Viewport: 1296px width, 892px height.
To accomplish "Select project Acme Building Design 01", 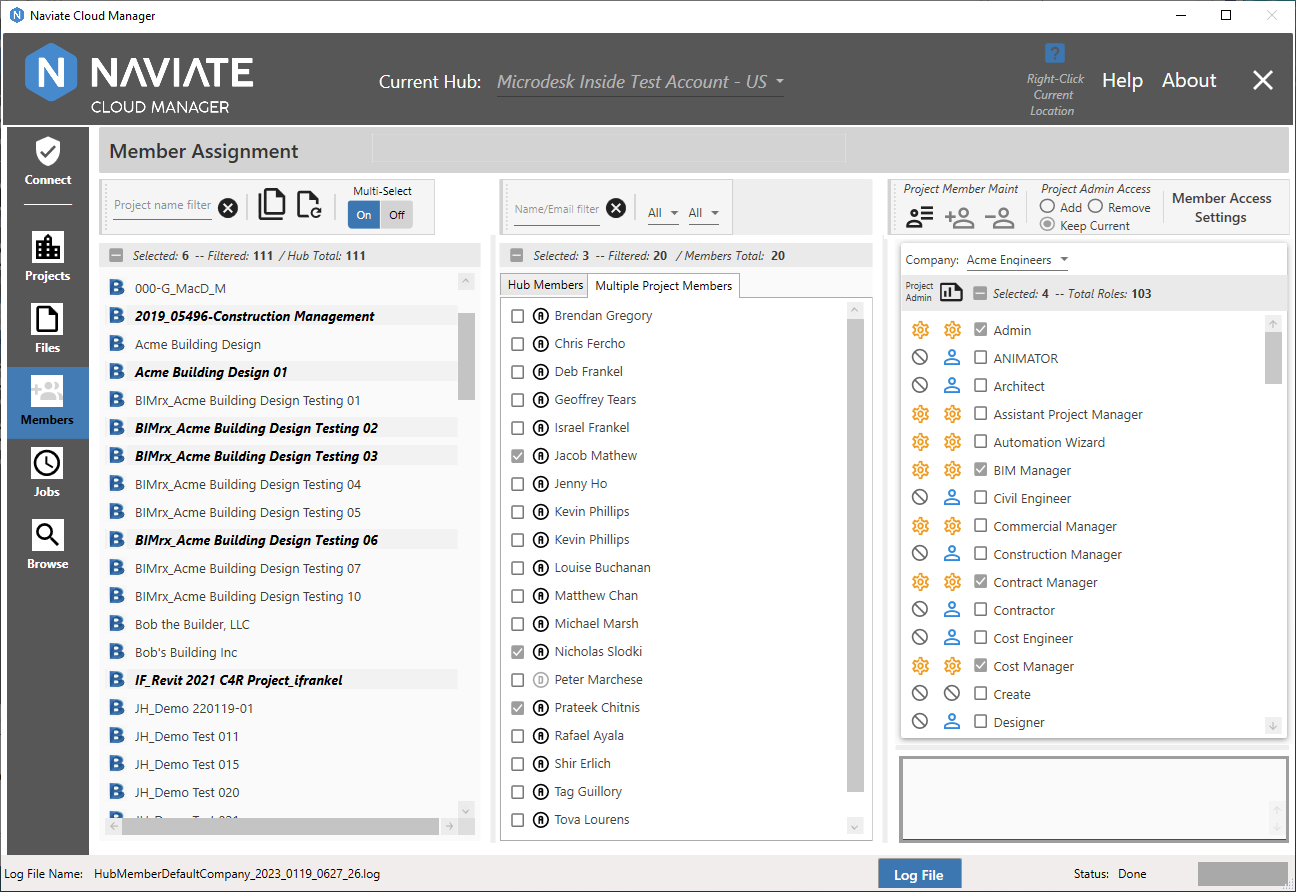I will coord(211,372).
